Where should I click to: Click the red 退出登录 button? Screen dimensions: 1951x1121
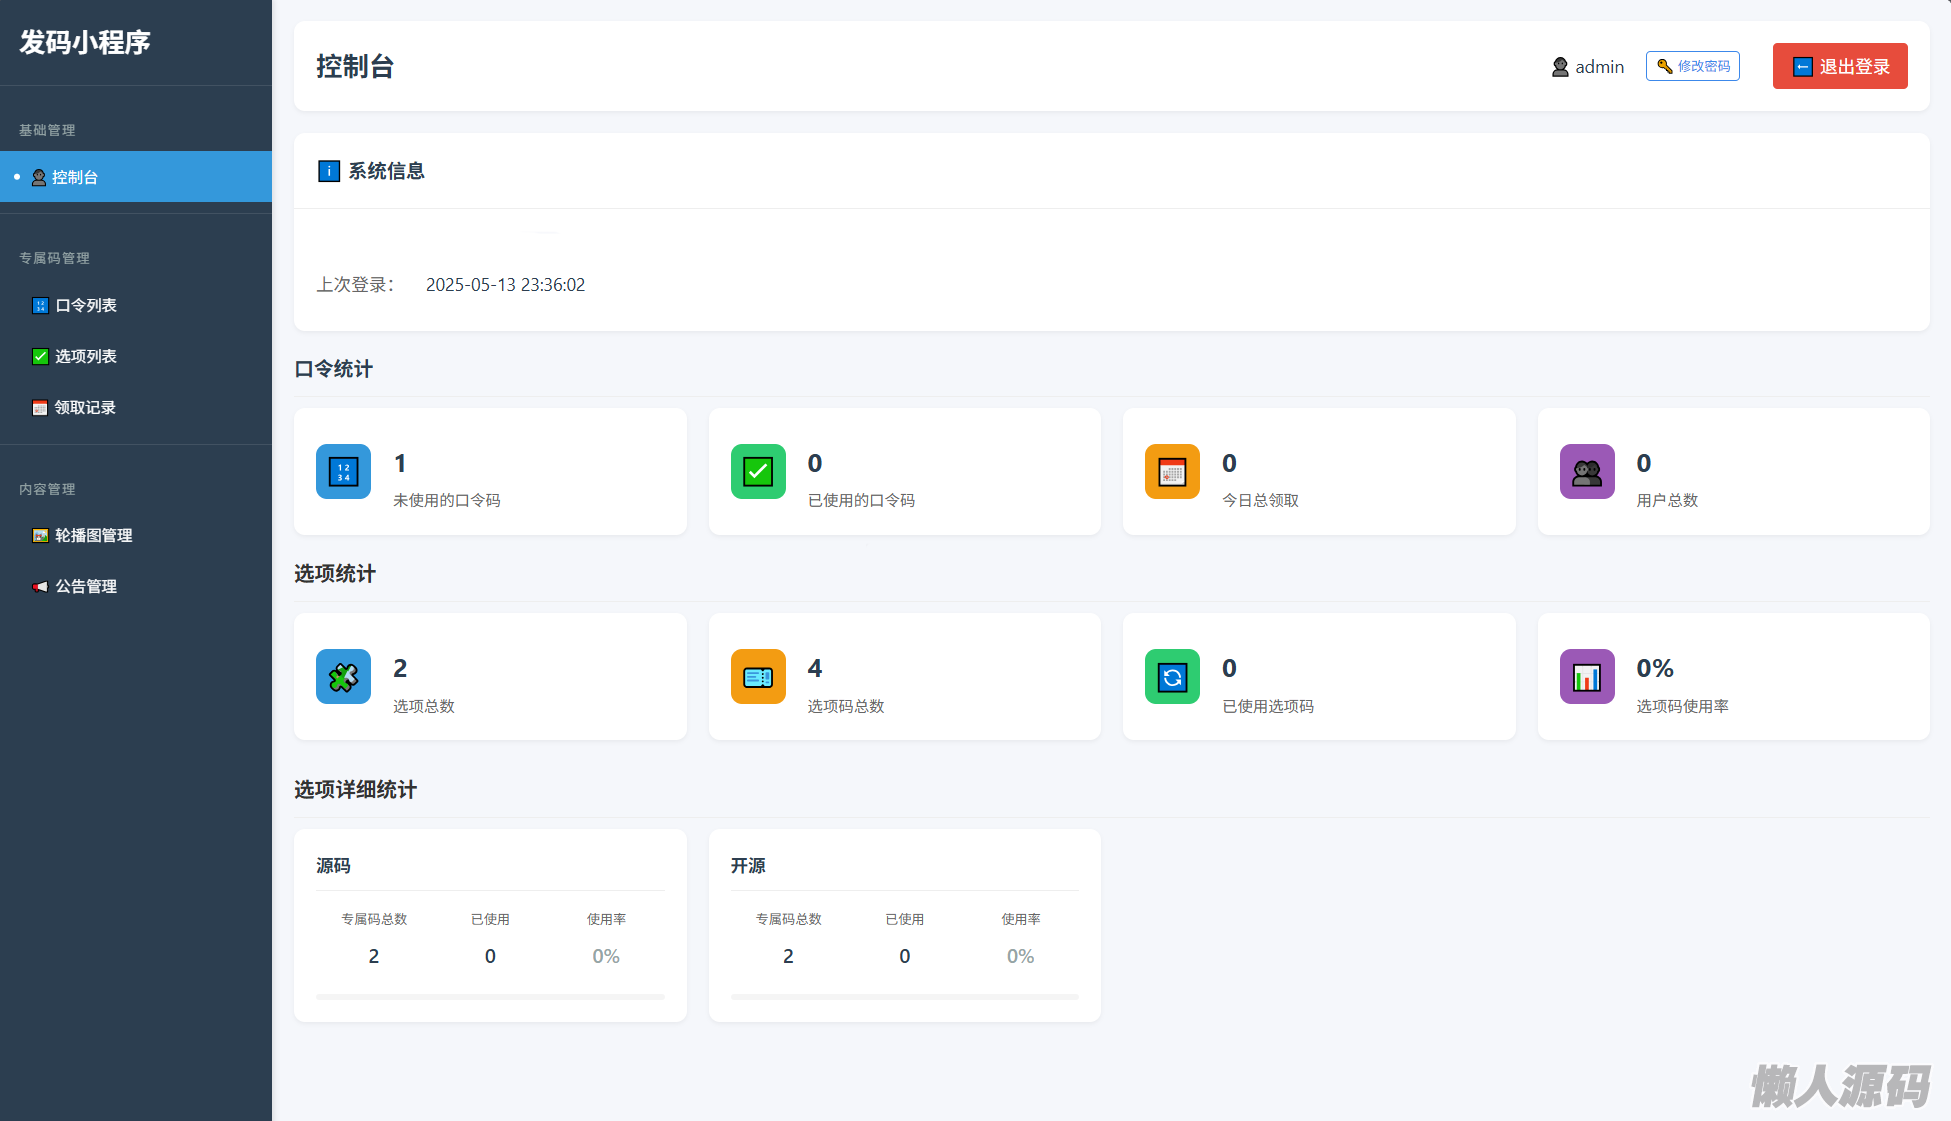click(x=1840, y=66)
